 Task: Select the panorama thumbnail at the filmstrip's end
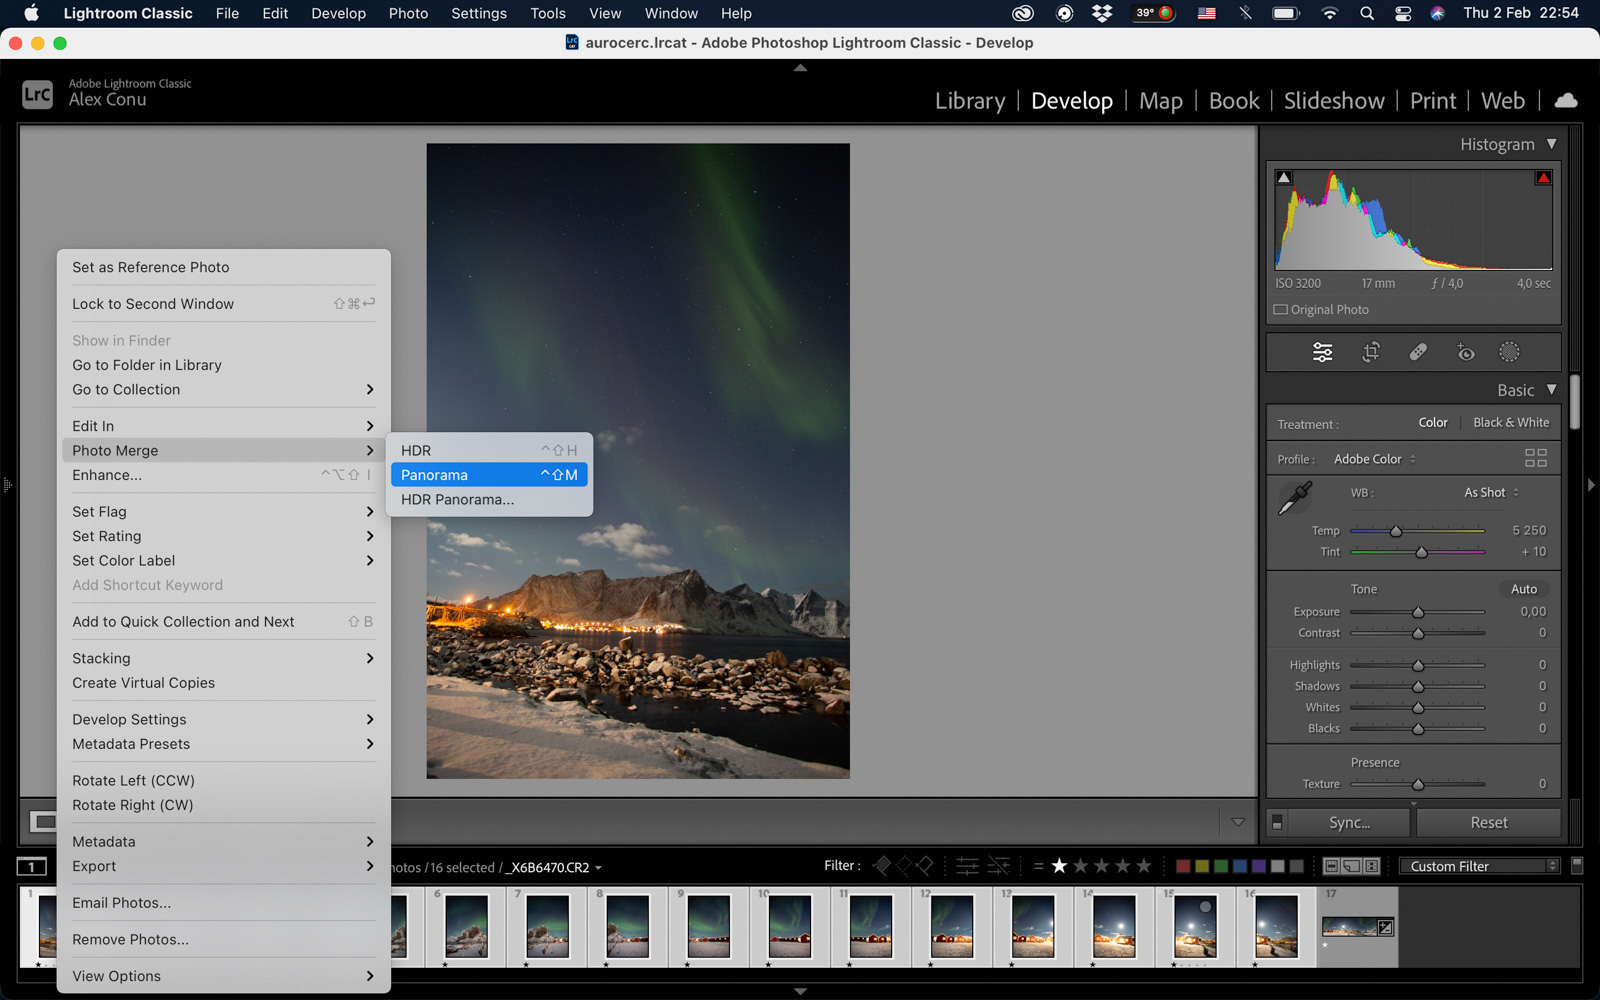tap(1357, 927)
